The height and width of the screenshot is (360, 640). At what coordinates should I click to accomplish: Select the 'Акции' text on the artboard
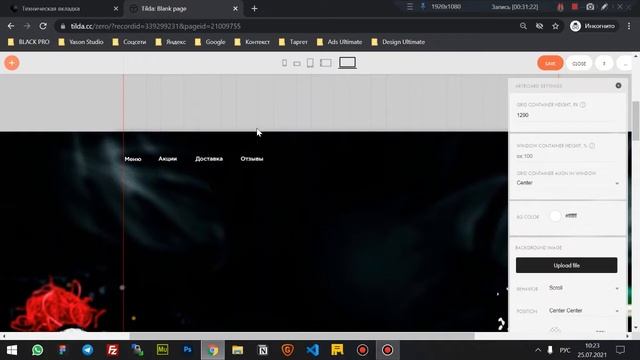point(168,159)
